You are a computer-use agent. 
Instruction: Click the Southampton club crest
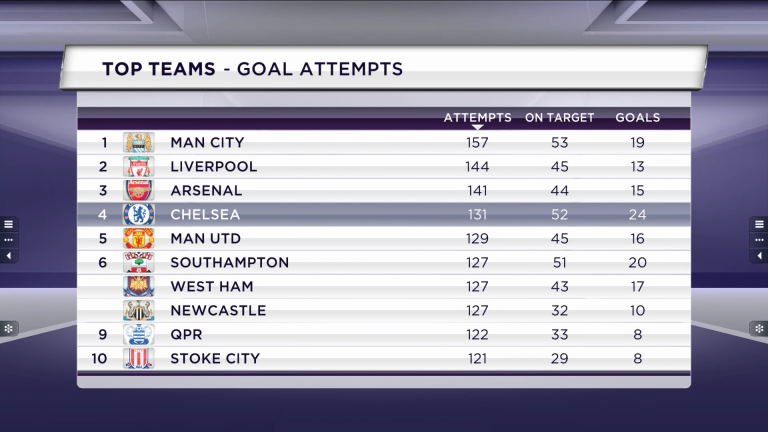coord(139,263)
